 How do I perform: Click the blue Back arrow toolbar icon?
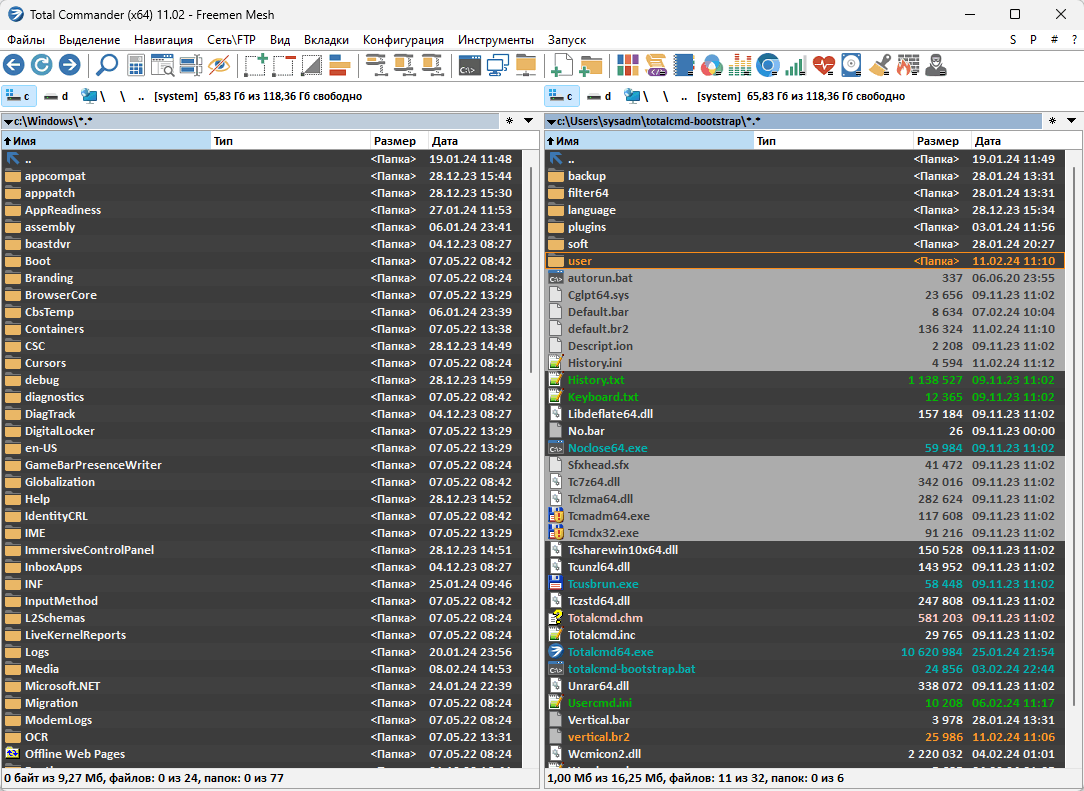14,66
